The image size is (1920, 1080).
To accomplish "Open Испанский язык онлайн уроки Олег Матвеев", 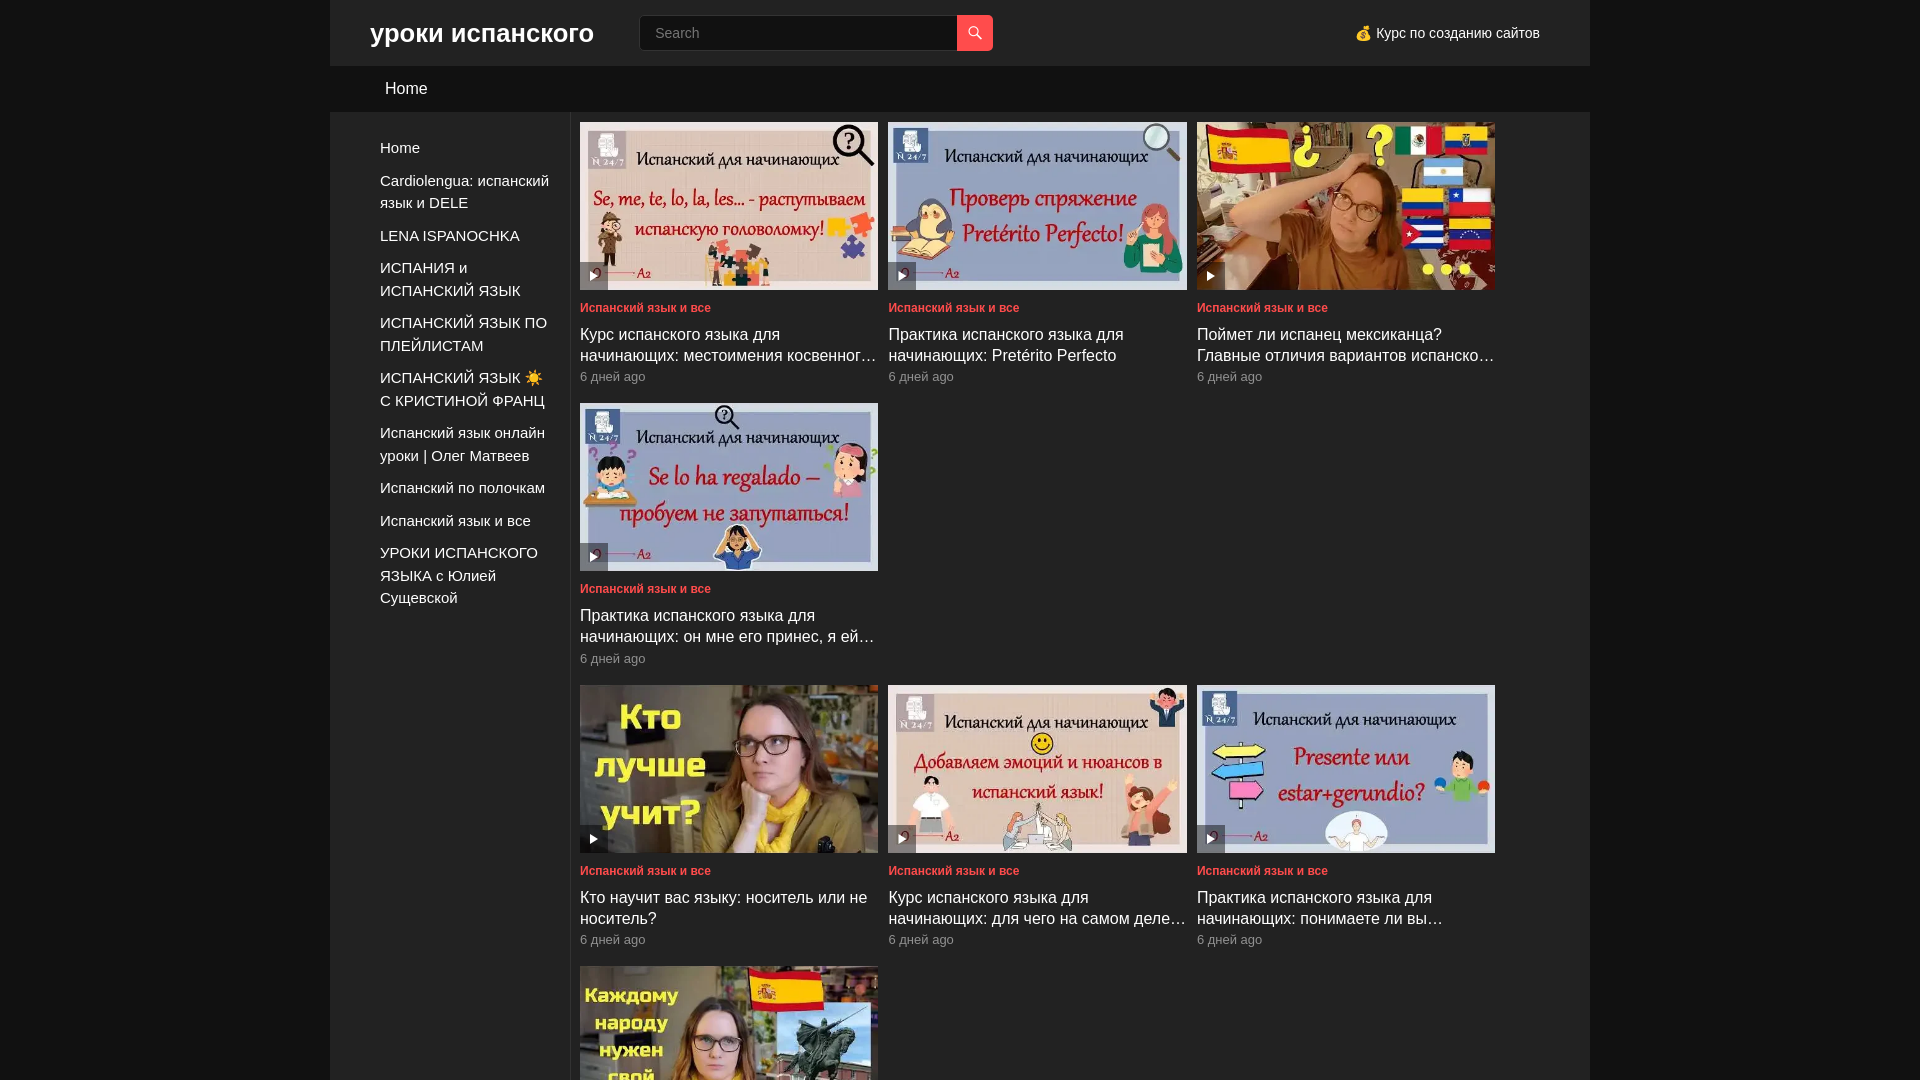I will [462, 444].
